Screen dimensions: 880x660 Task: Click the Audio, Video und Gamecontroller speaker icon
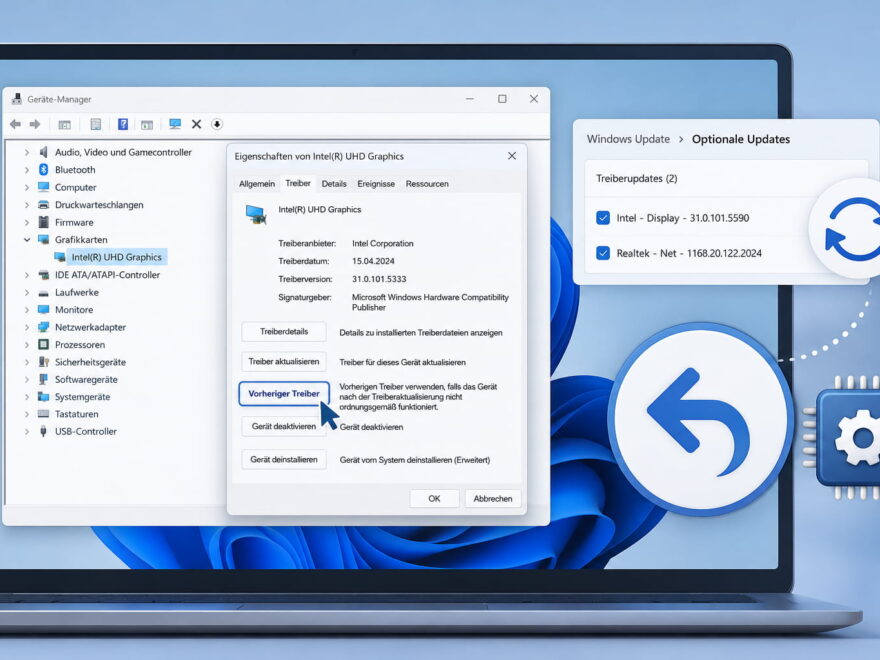(x=43, y=152)
